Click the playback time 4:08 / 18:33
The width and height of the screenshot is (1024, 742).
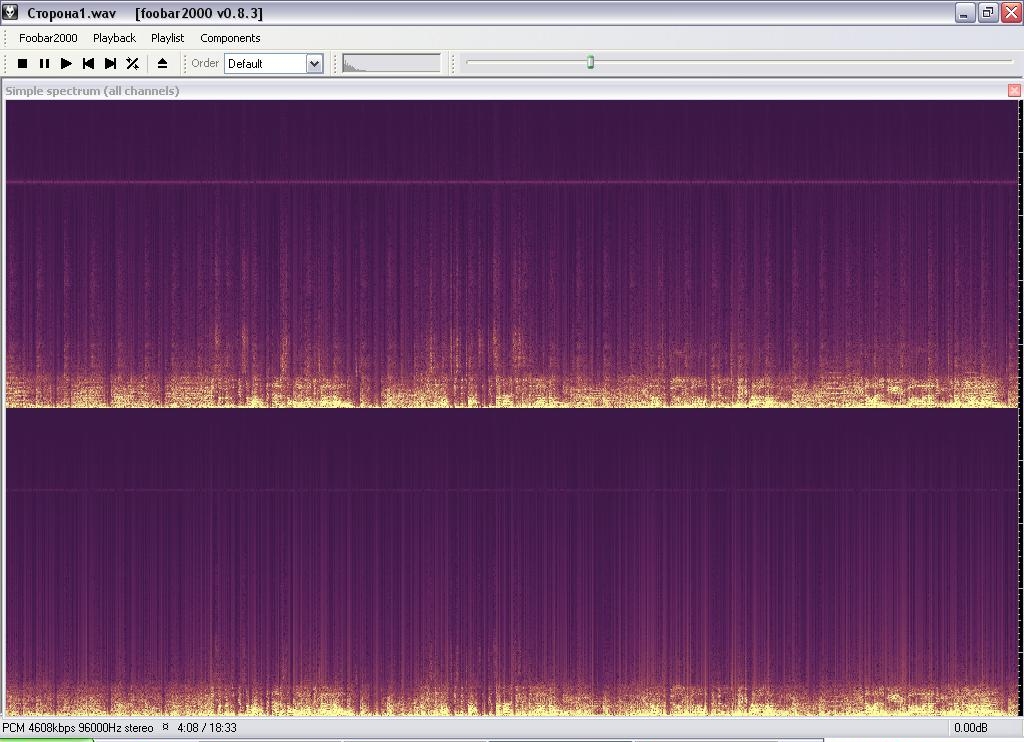tap(206, 728)
